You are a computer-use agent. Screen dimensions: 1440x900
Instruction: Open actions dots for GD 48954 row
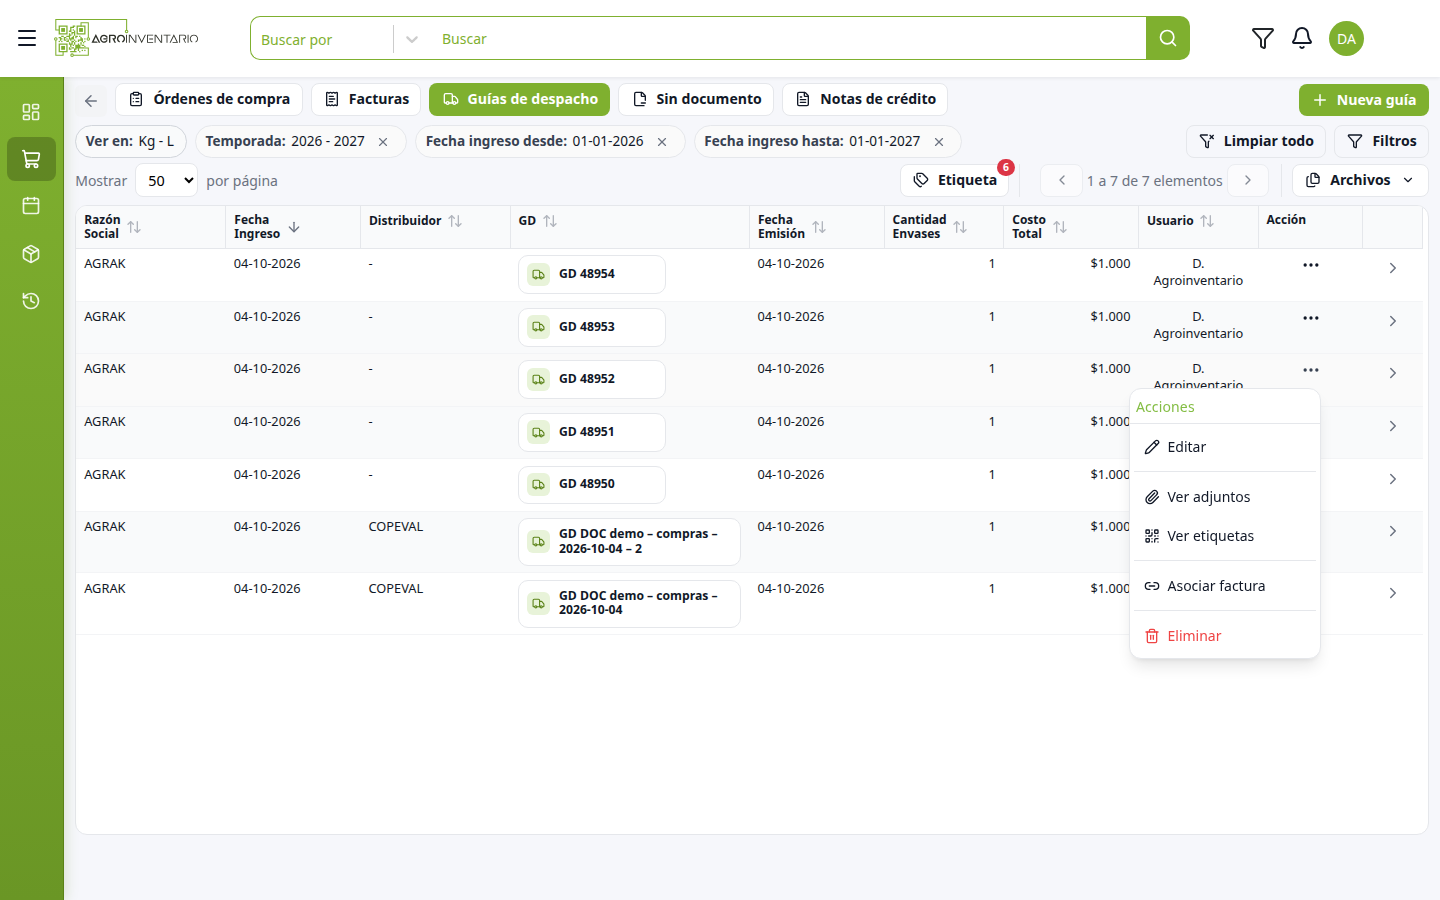point(1311,265)
